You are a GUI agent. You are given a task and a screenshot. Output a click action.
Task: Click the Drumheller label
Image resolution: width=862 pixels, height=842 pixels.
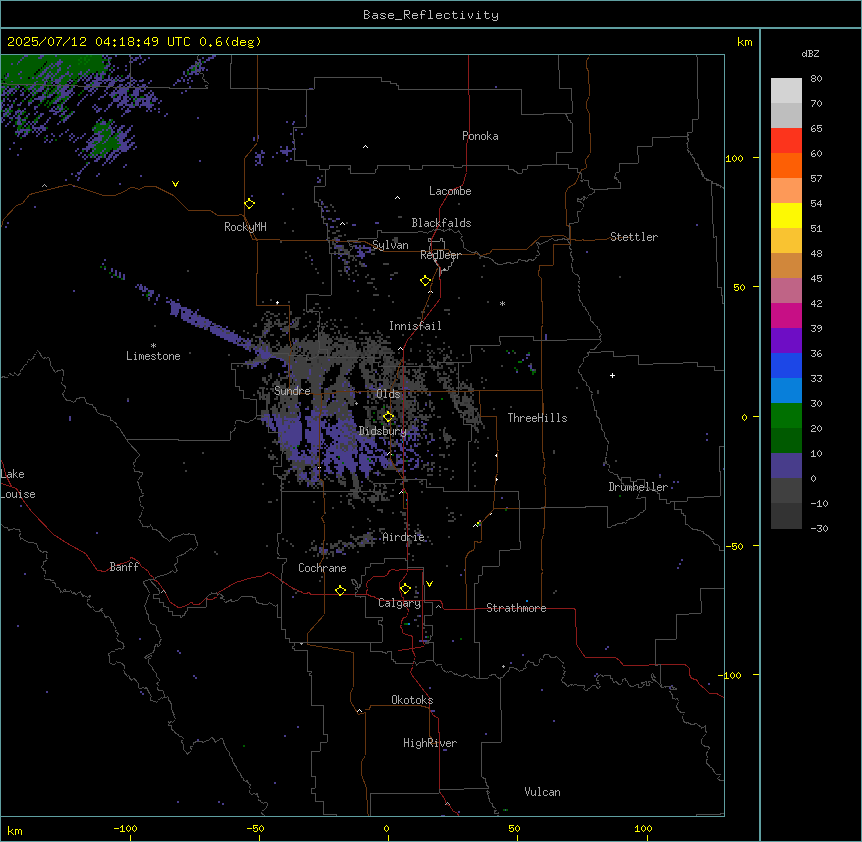638,487
